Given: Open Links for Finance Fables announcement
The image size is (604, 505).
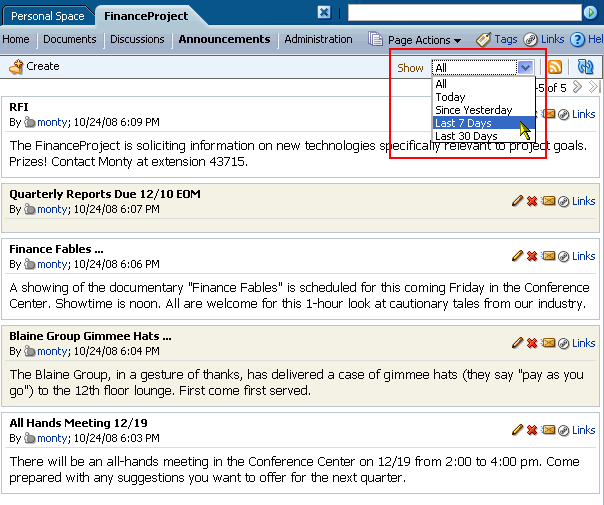Looking at the screenshot, I should (584, 256).
